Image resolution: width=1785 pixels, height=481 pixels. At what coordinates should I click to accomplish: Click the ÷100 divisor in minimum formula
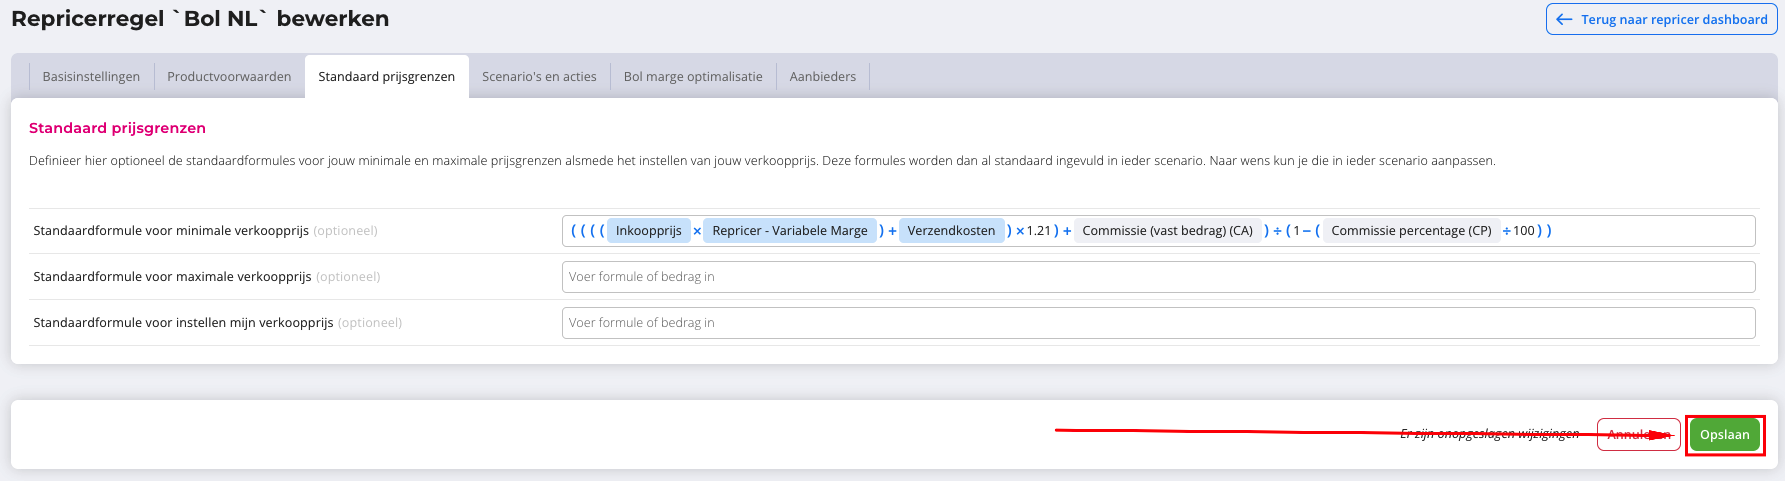point(1519,231)
